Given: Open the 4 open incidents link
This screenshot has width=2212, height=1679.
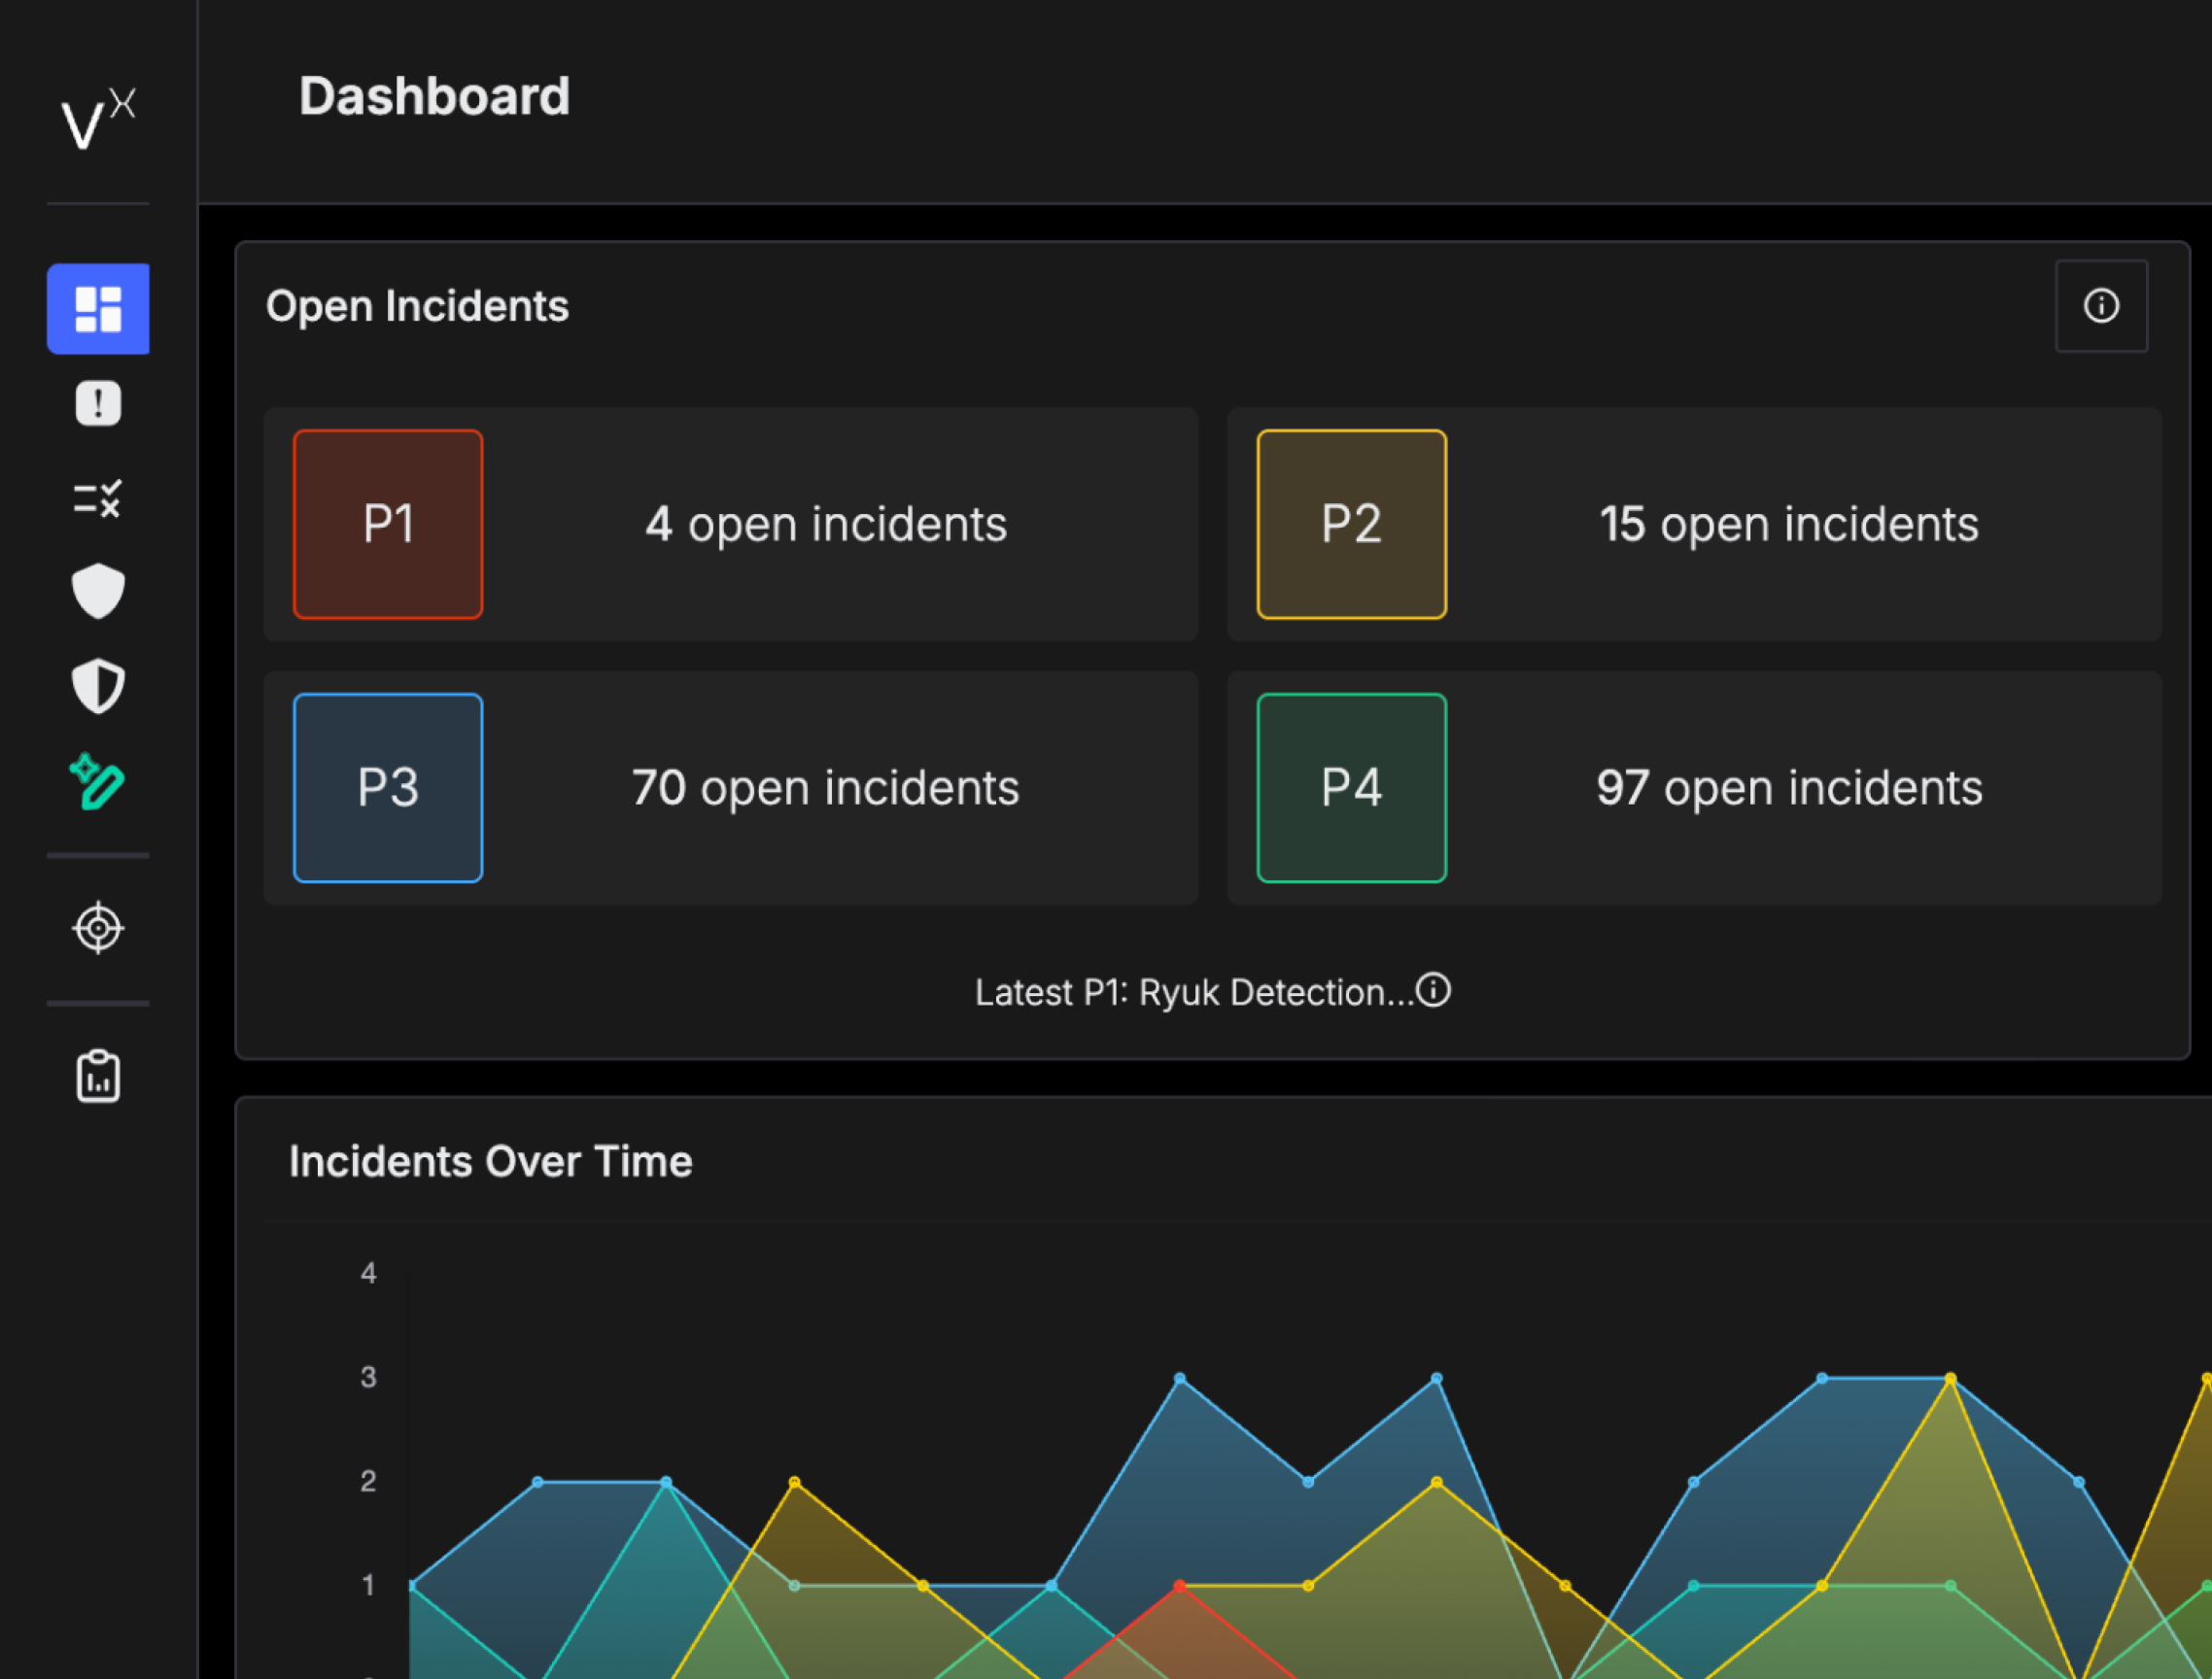Looking at the screenshot, I should (825, 524).
